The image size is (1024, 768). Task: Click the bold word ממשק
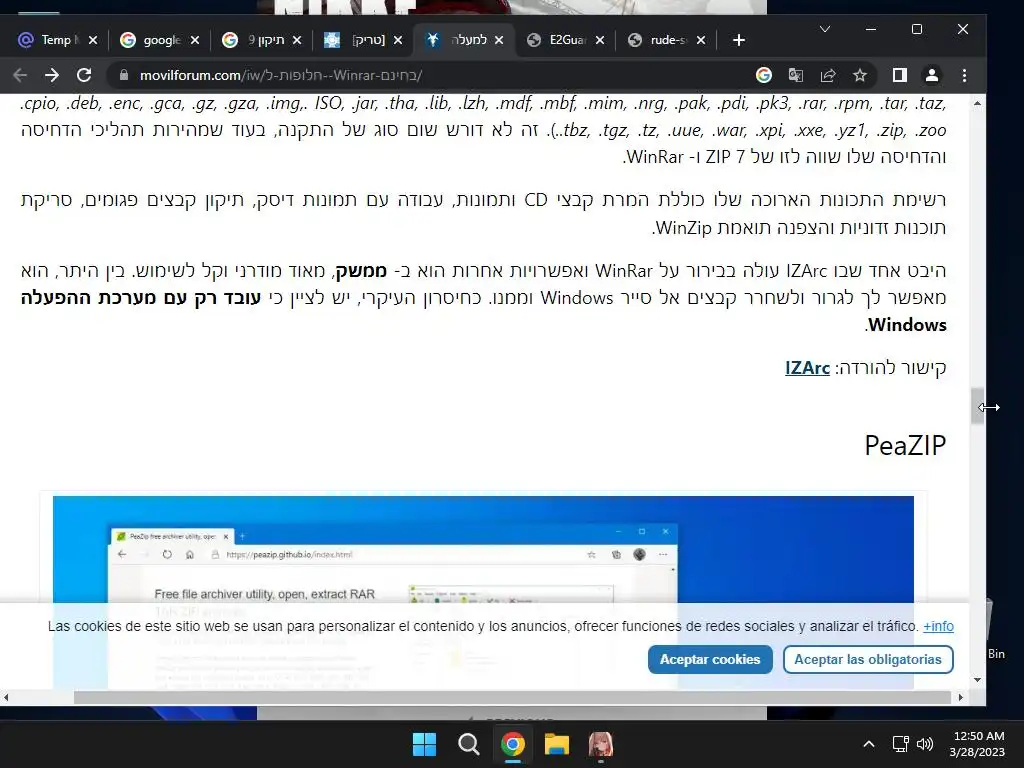click(x=361, y=270)
